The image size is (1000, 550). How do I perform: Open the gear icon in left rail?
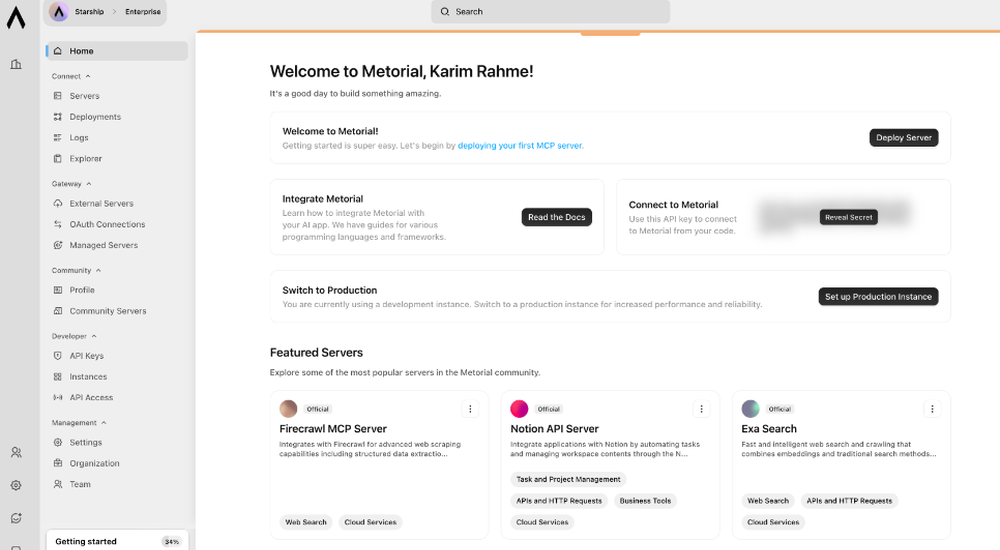[x=16, y=485]
